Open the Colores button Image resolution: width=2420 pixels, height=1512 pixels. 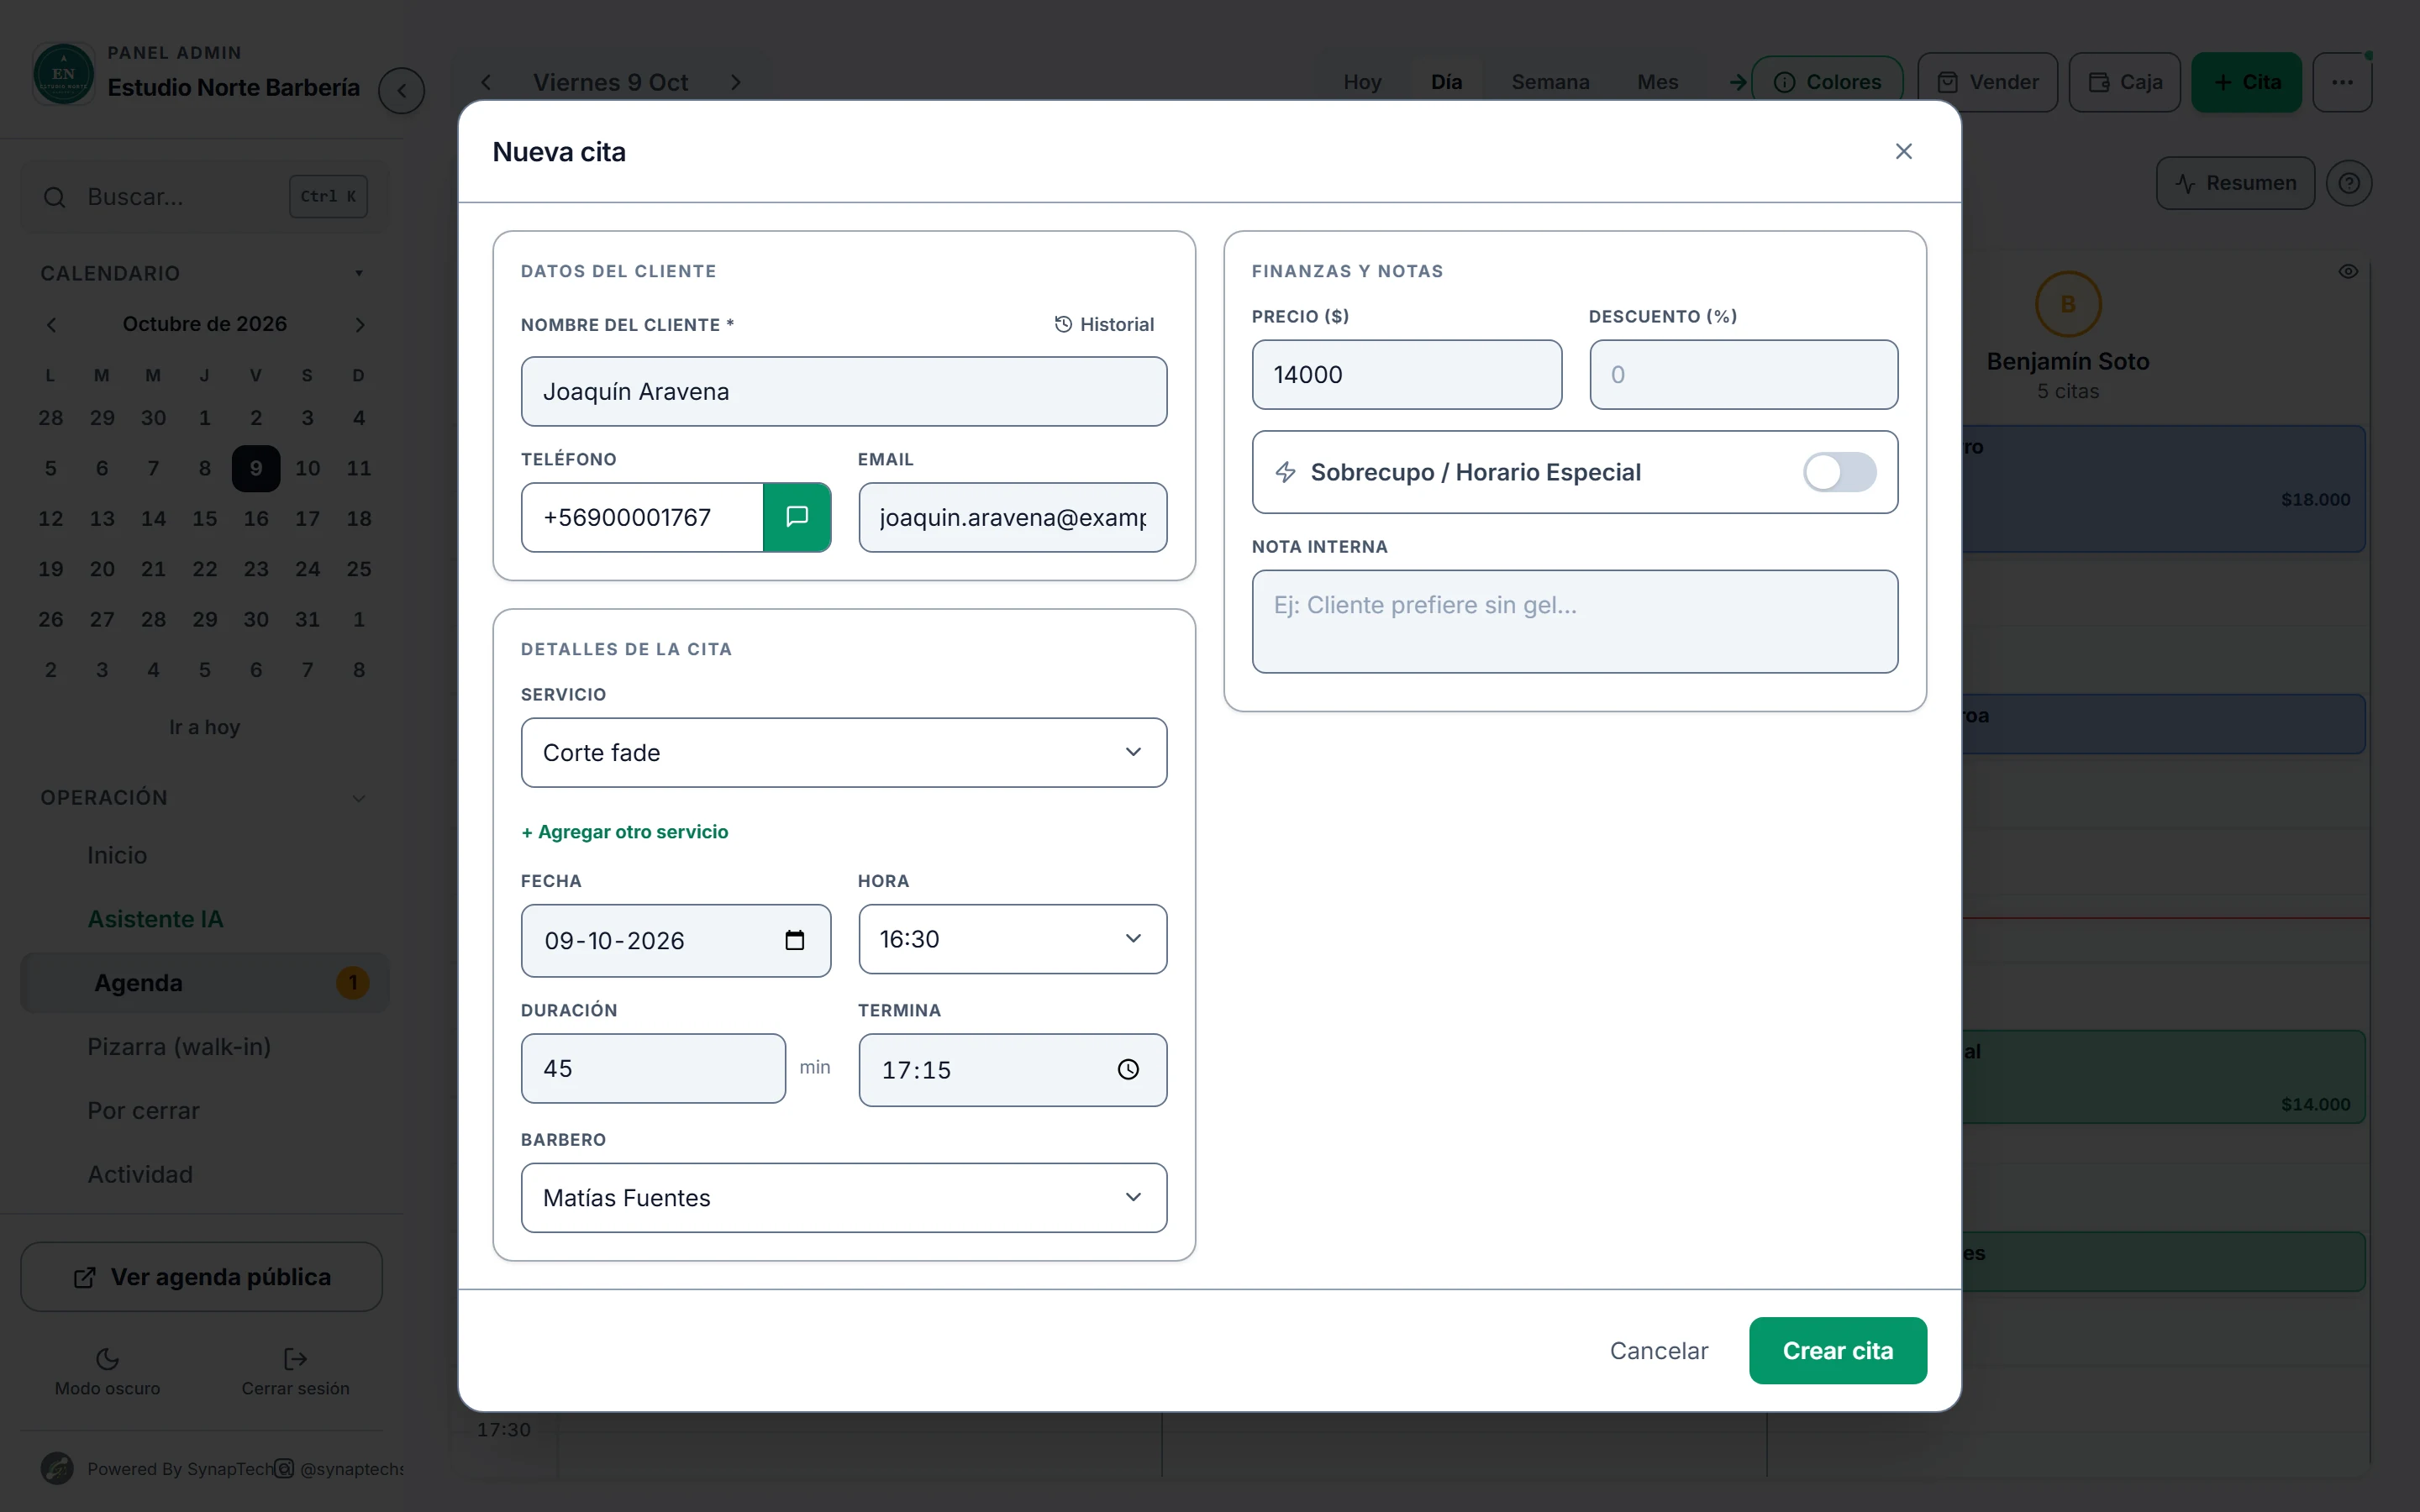(1827, 82)
